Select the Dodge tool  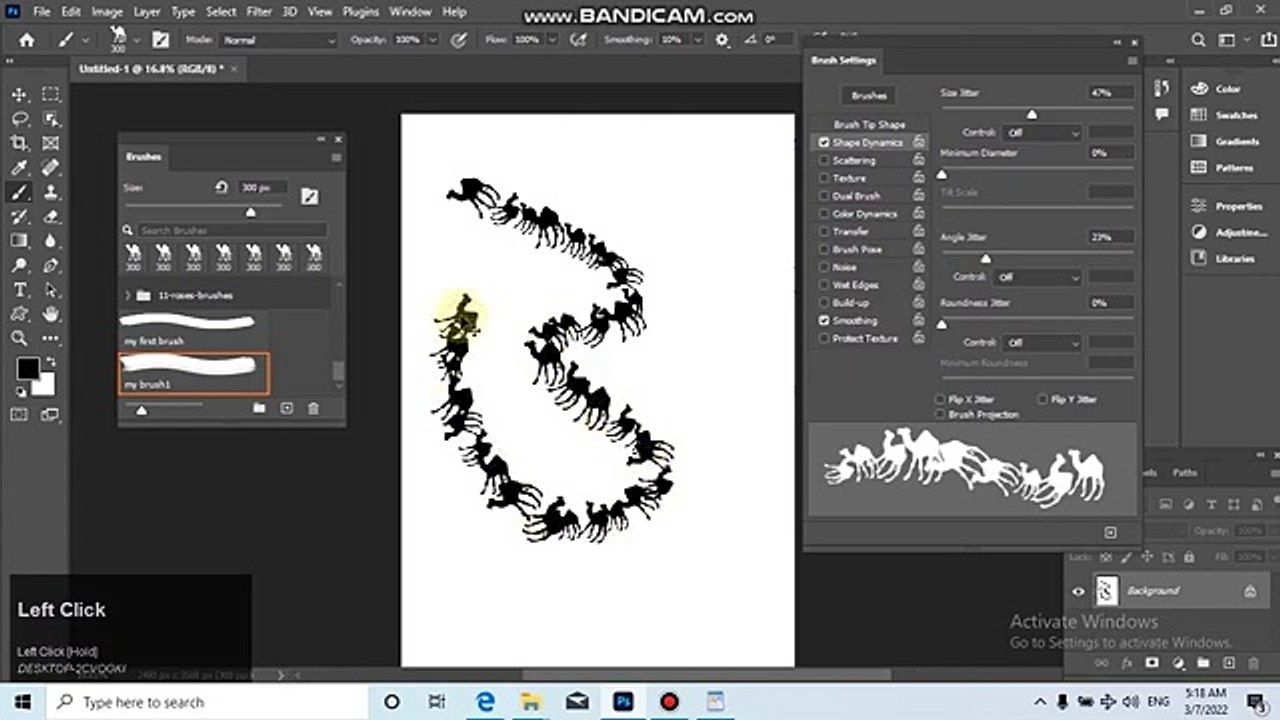point(19,266)
